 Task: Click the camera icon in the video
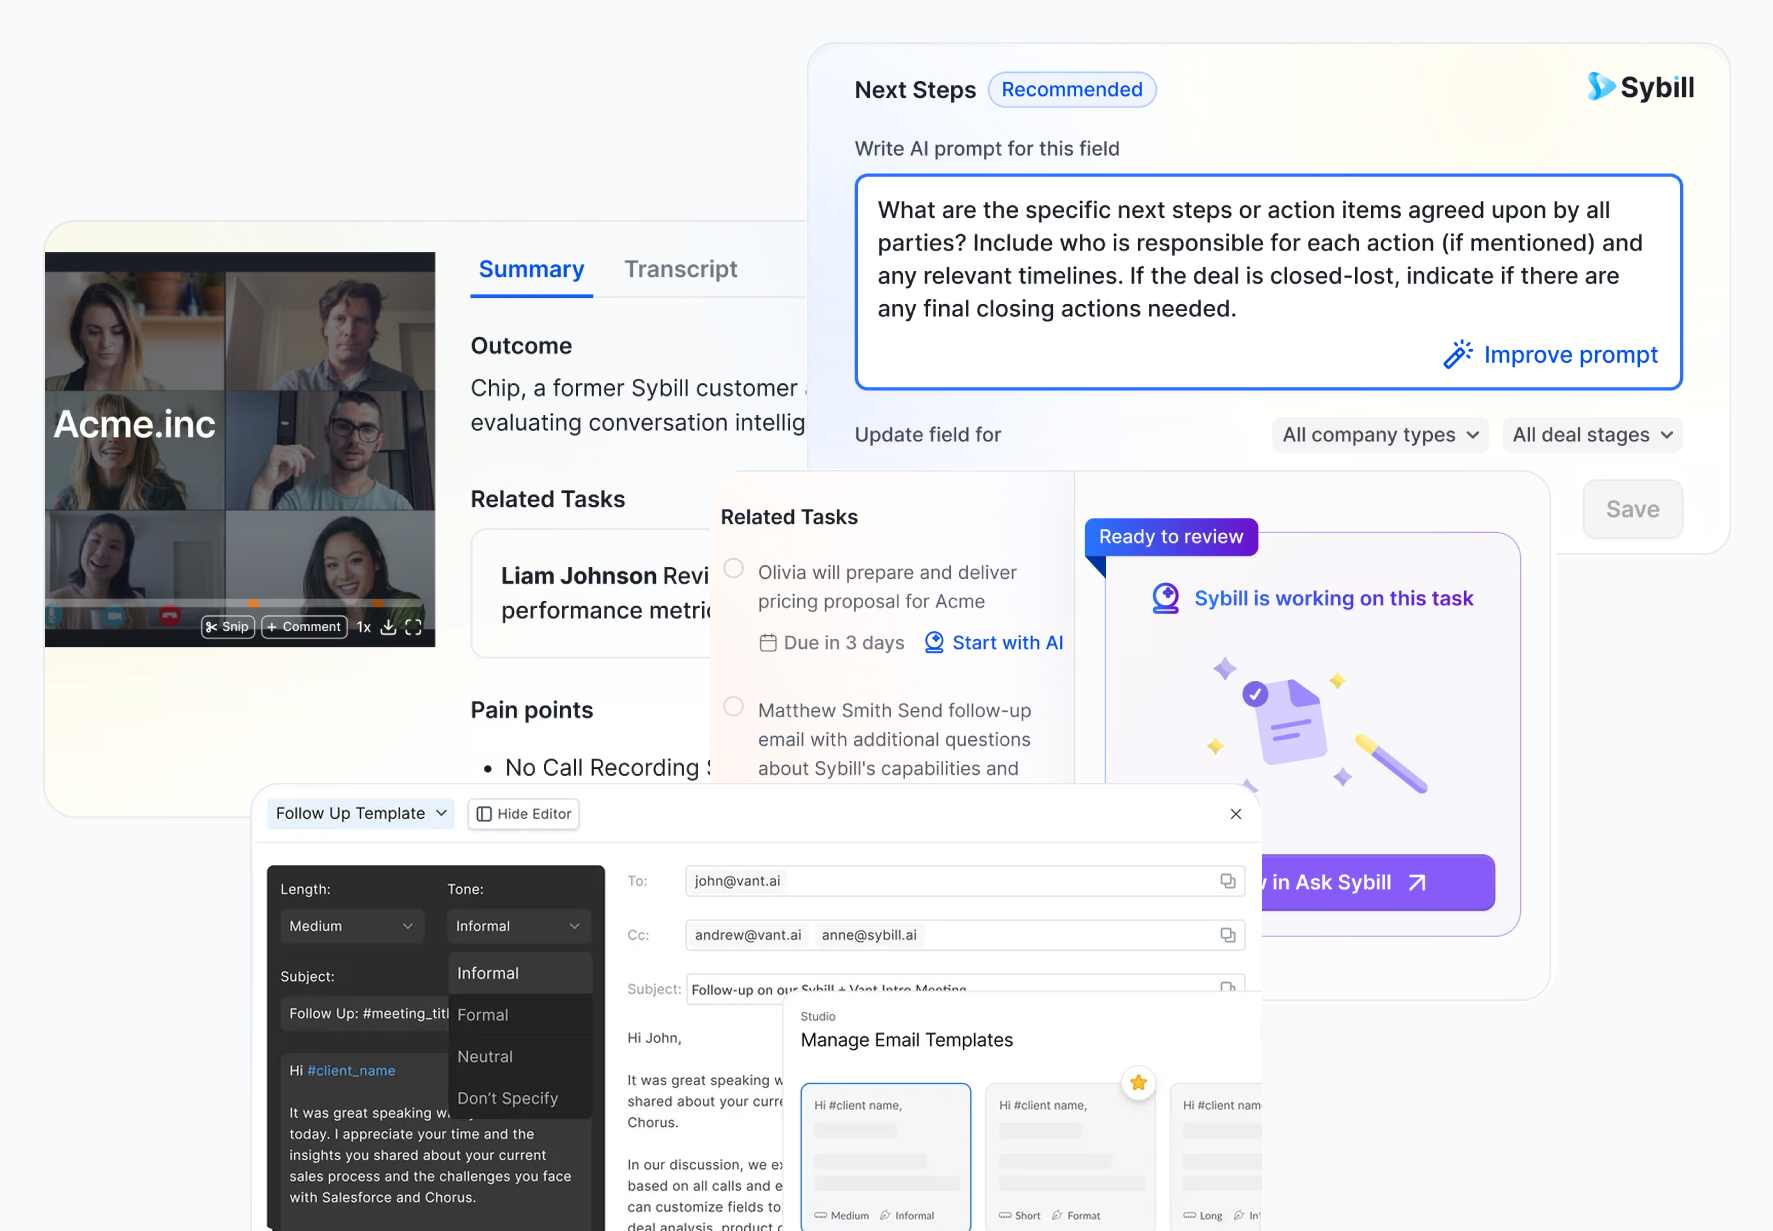pos(115,616)
